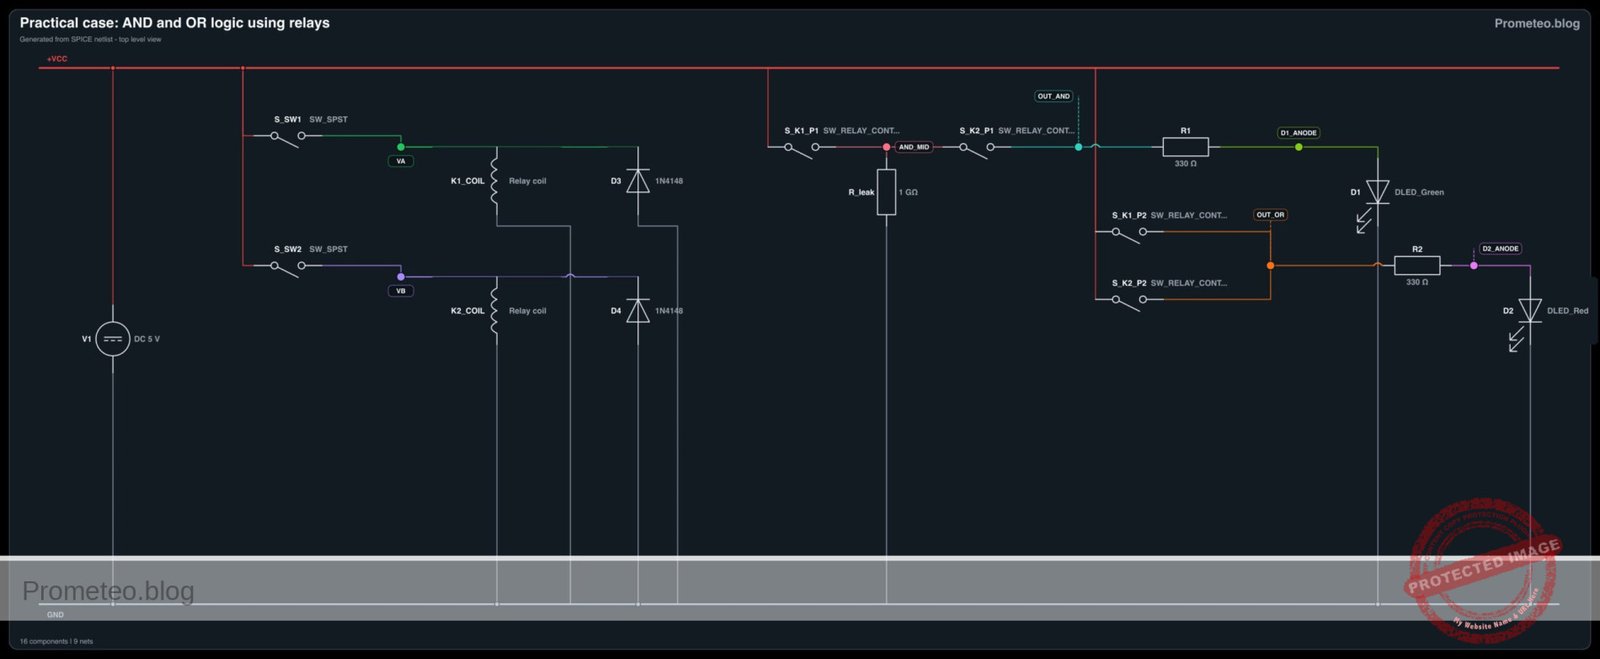This screenshot has height=659, width=1600.
Task: Click the +VCC rail label
Action: 57,59
